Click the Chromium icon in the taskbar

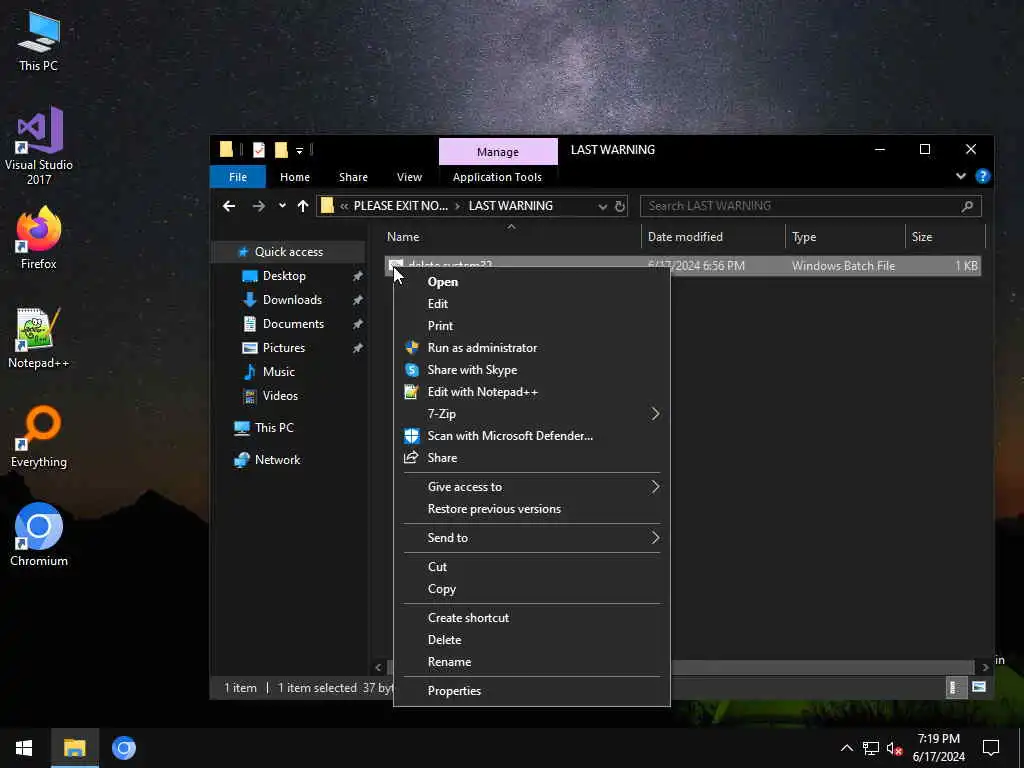coord(123,748)
